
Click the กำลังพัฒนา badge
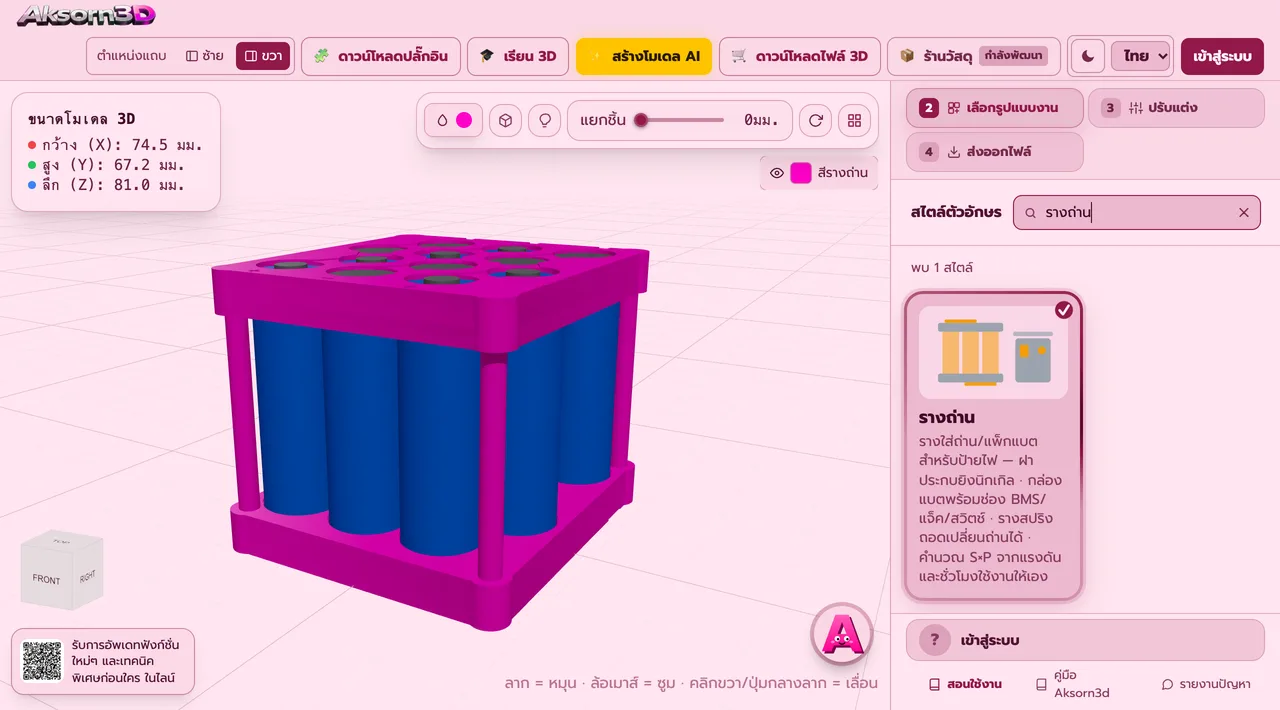point(1013,56)
